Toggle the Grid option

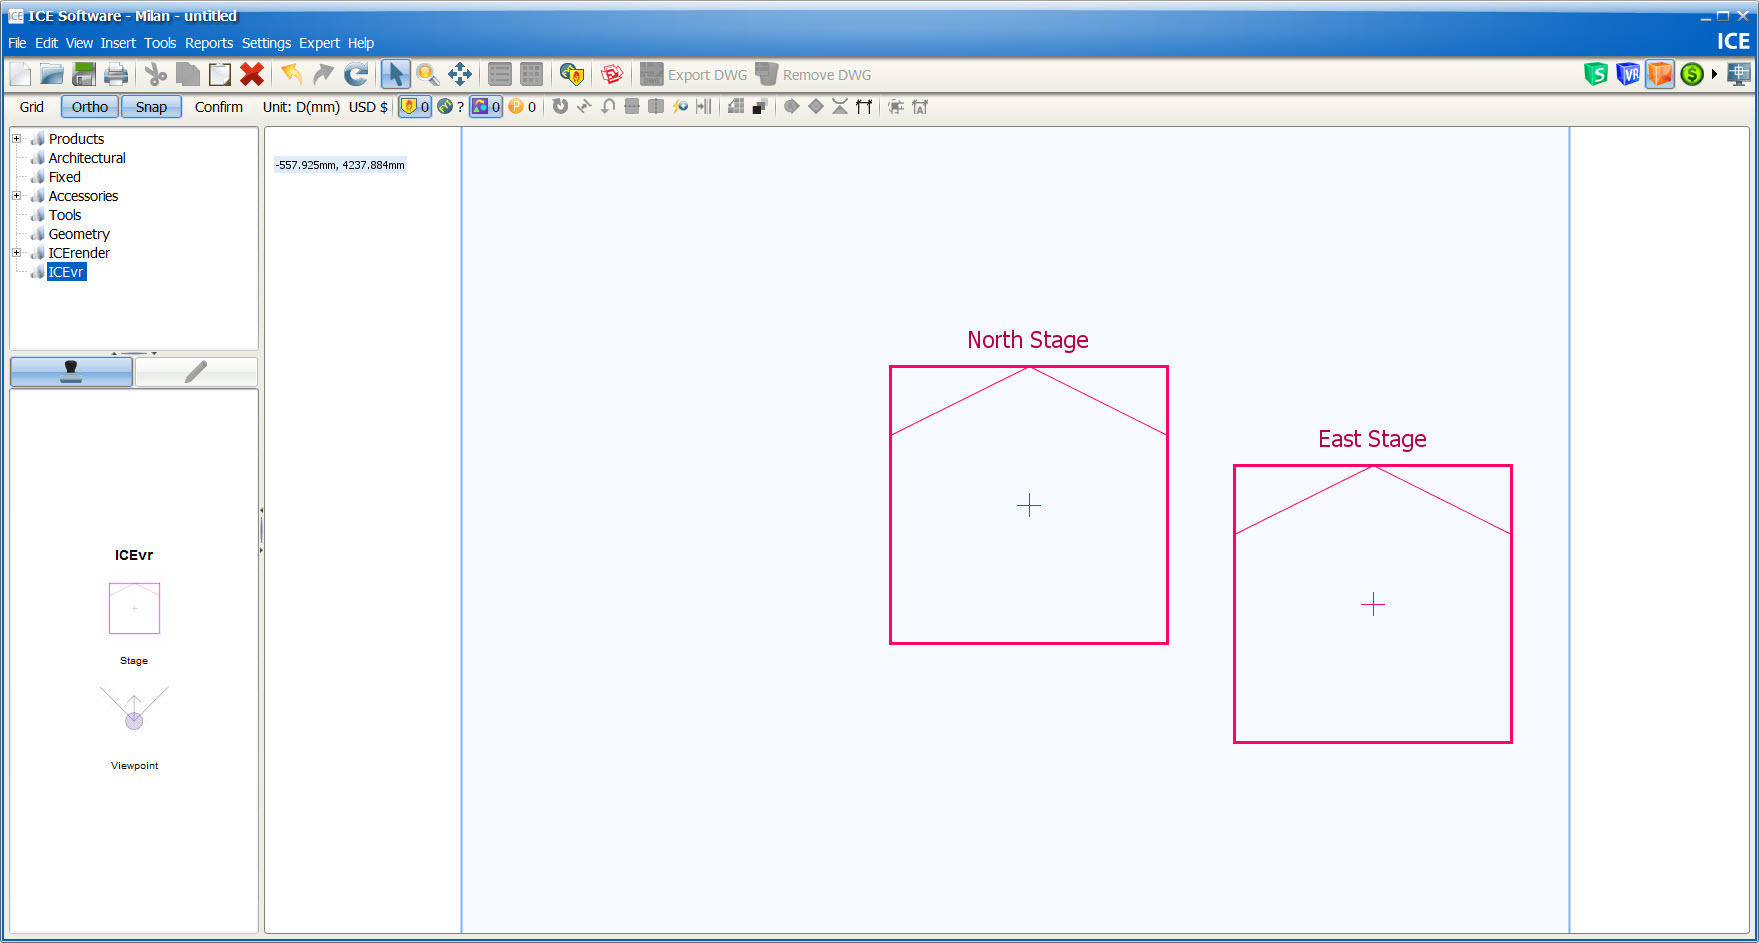coord(32,107)
